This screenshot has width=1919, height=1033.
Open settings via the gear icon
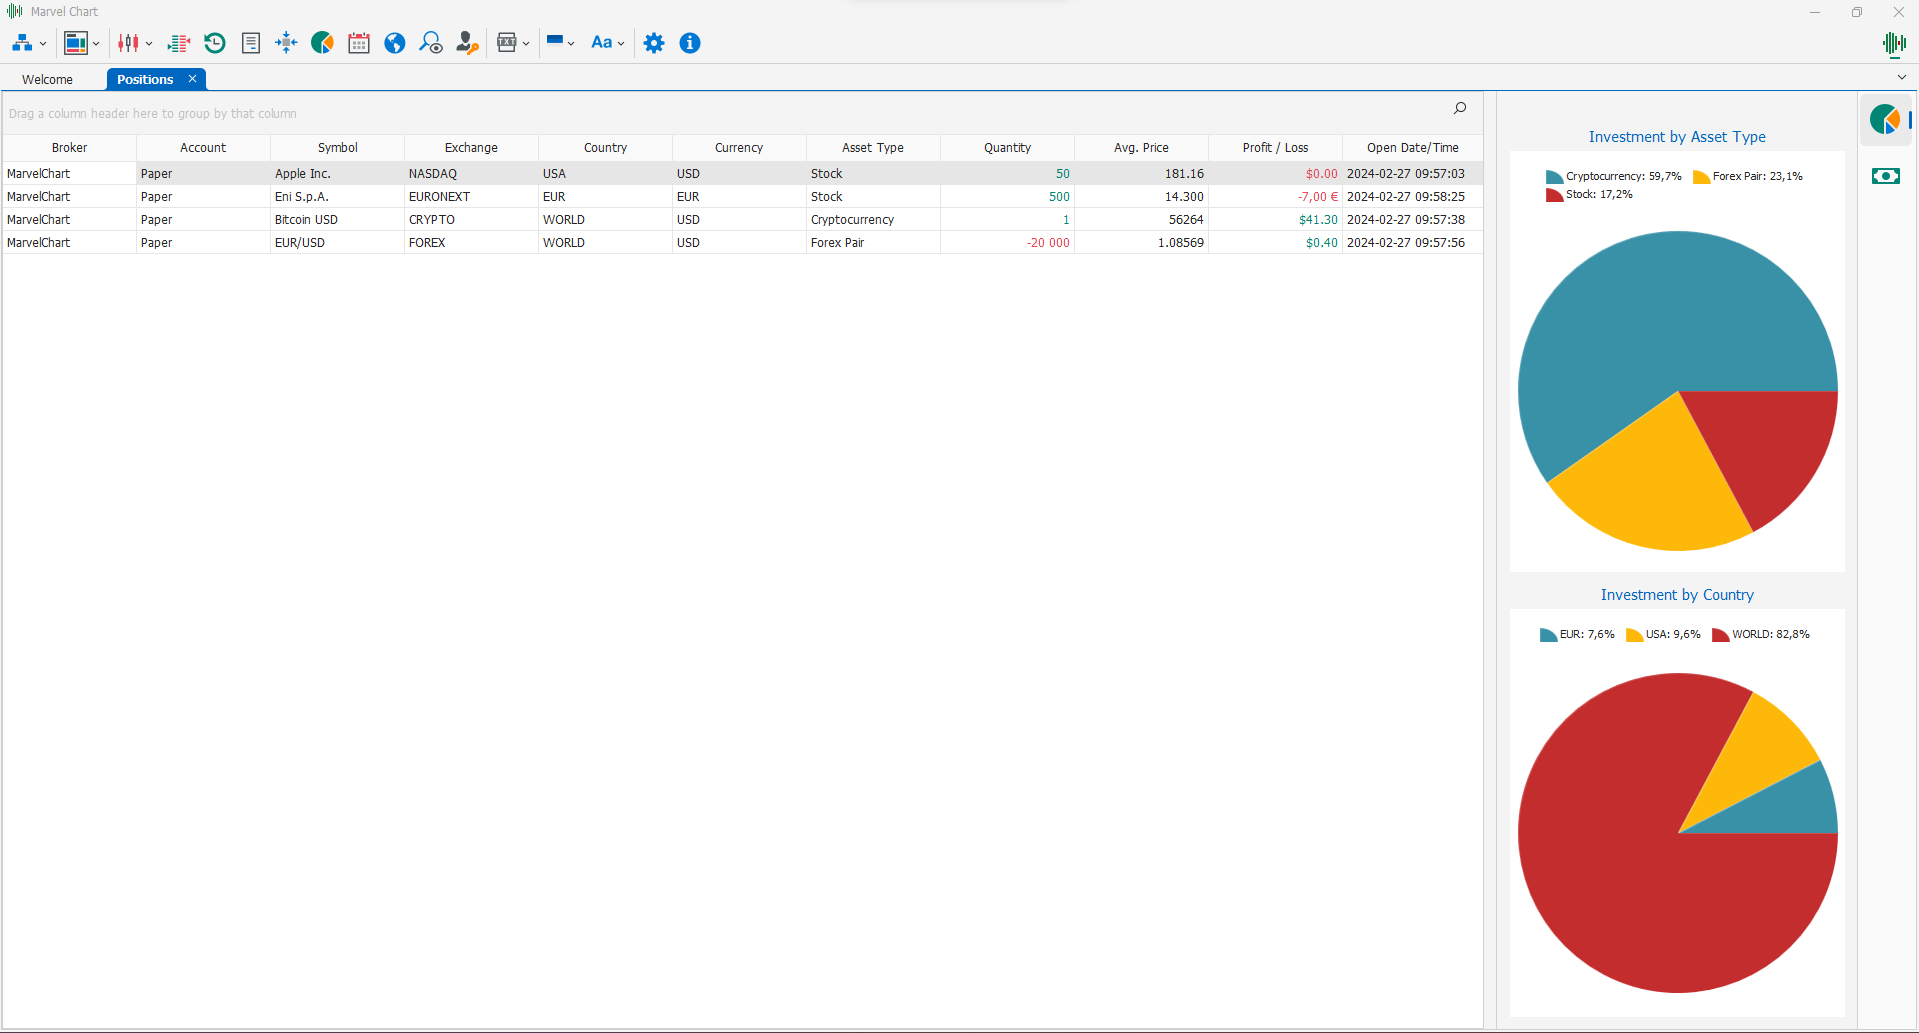(x=654, y=43)
